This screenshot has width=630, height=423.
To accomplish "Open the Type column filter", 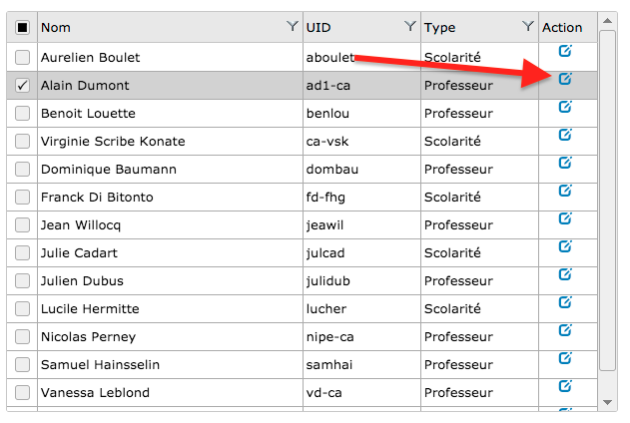I will [528, 27].
